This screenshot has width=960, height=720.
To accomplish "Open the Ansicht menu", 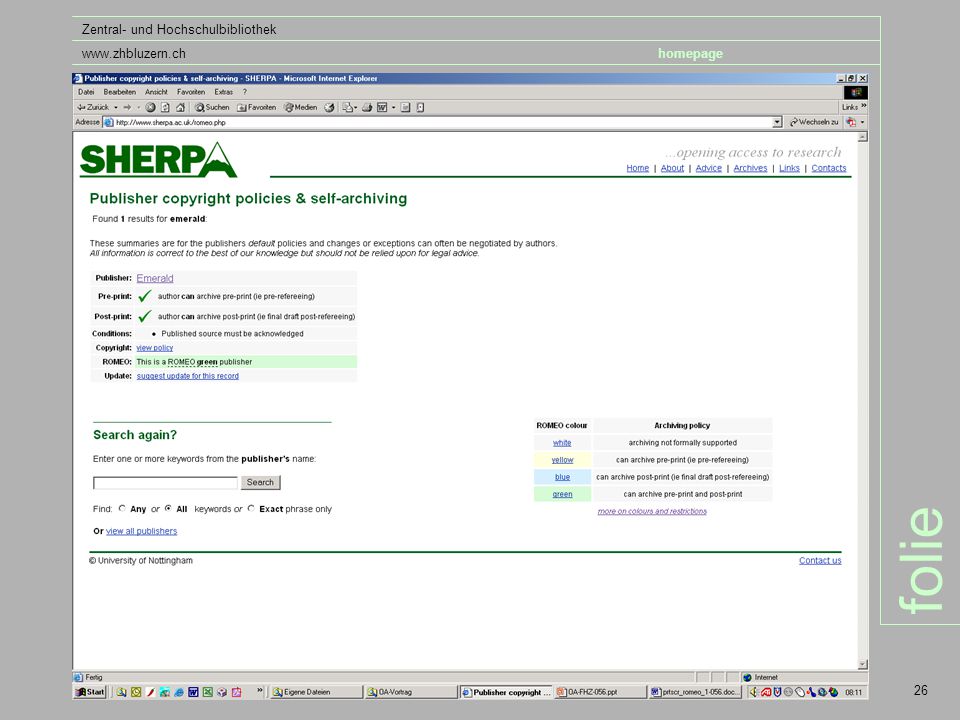I will coord(156,92).
